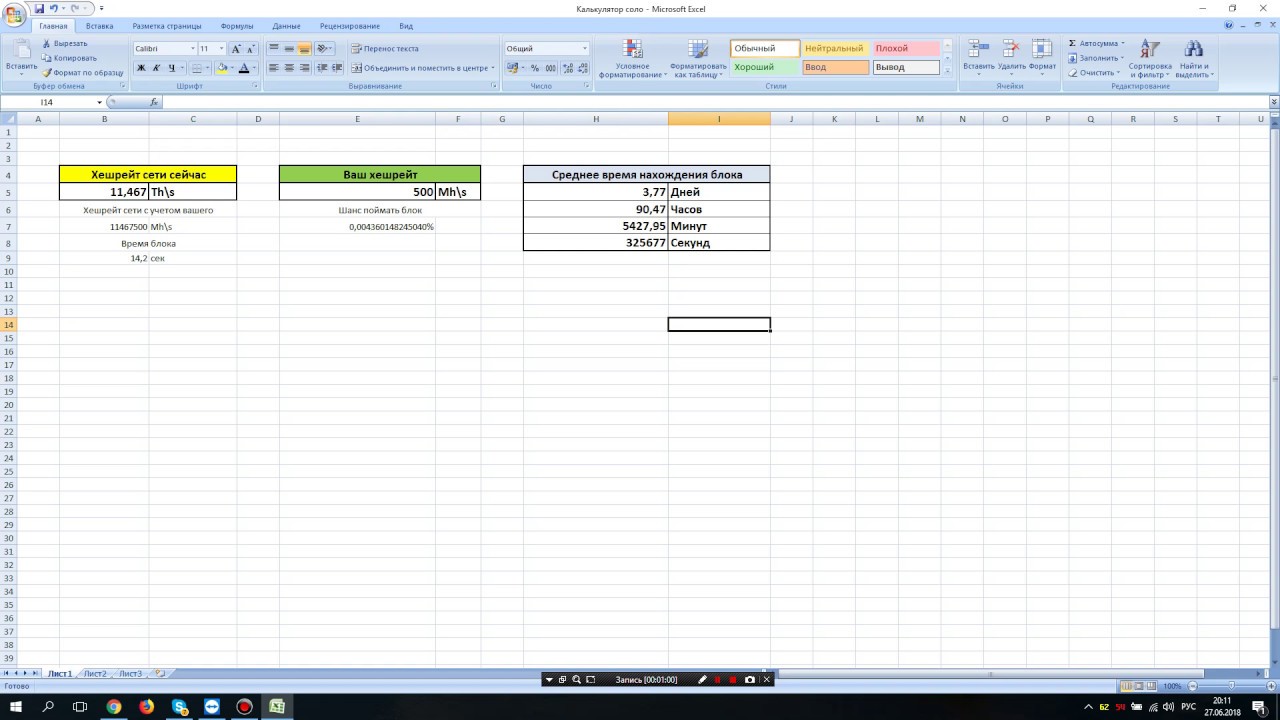
Task: Apply the Хороший cell style
Action: (765, 67)
